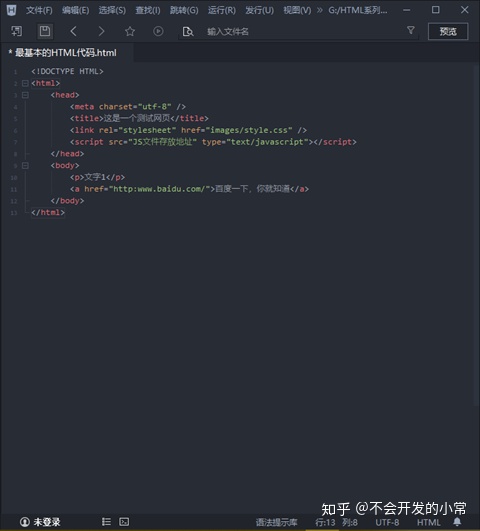Click the save file floppy icon
This screenshot has width=480, height=531.
click(45, 31)
